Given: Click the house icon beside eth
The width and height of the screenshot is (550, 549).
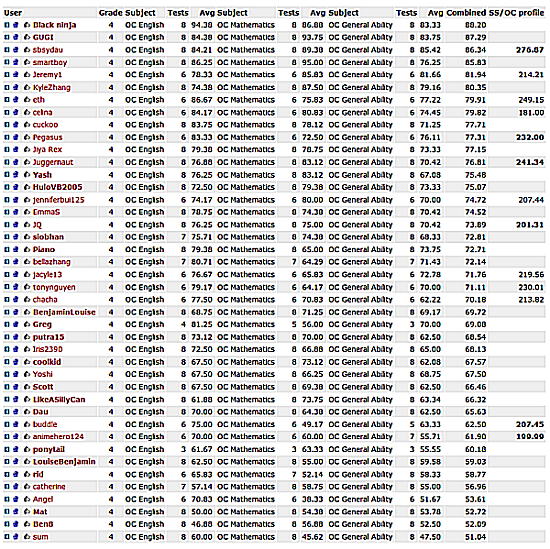Looking at the screenshot, I should 27,100.
